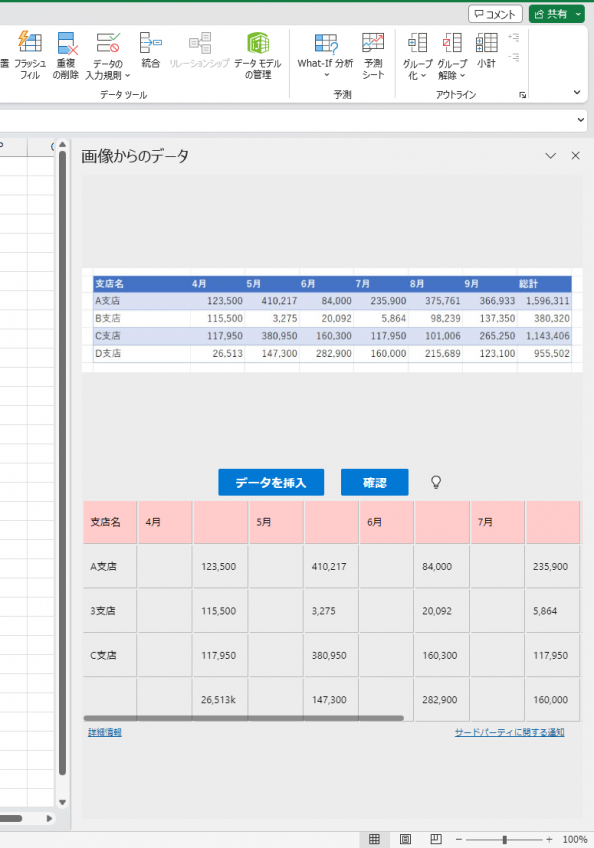Click the データを挿入 button
Screen dimensions: 594x848
(271, 482)
